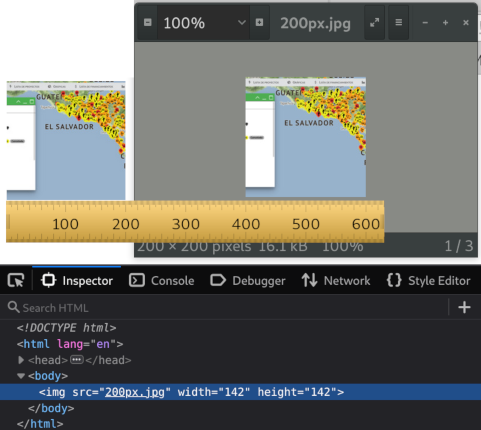The height and width of the screenshot is (430, 481).
Task: Click the map image inside the viewer
Action: pyautogui.click(x=306, y=137)
